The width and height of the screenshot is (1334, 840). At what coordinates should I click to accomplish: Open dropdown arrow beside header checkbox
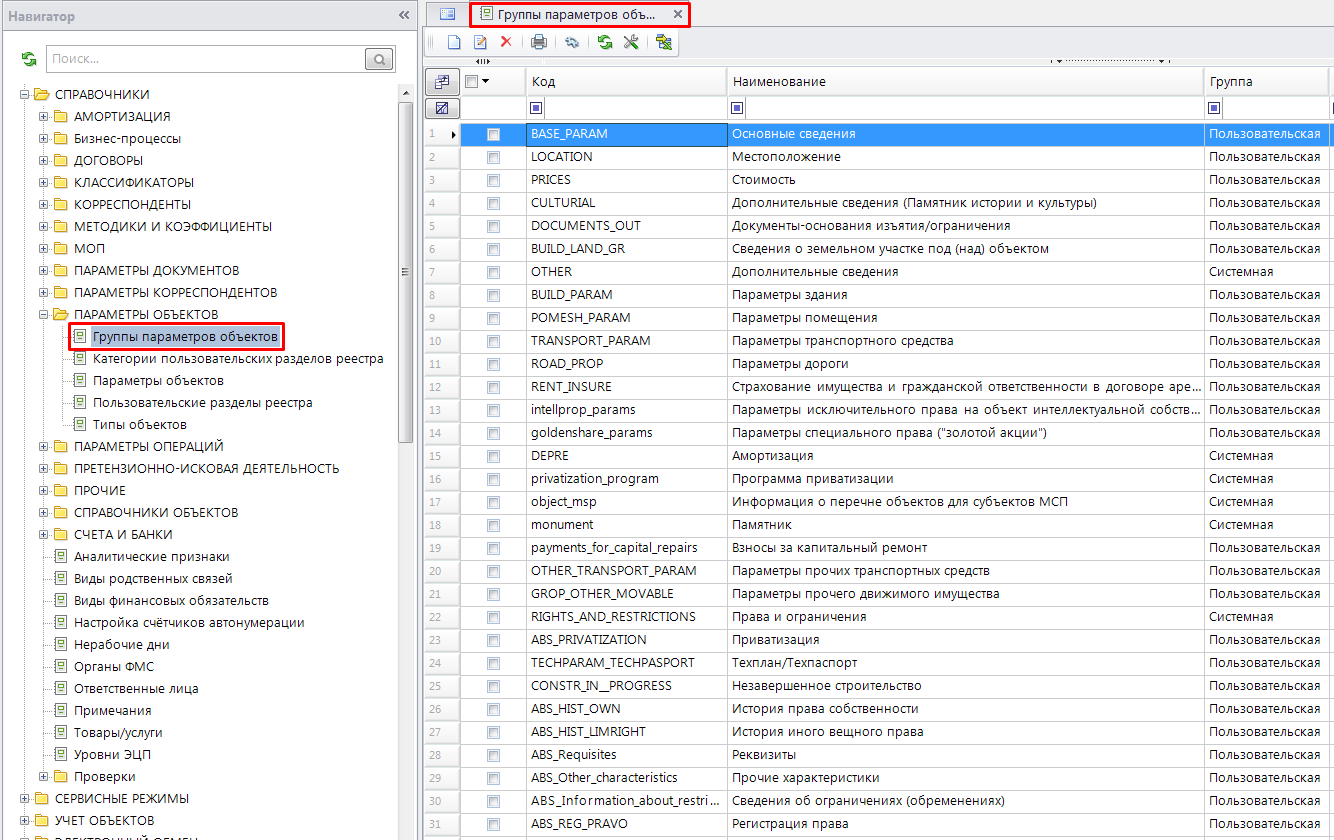point(486,82)
